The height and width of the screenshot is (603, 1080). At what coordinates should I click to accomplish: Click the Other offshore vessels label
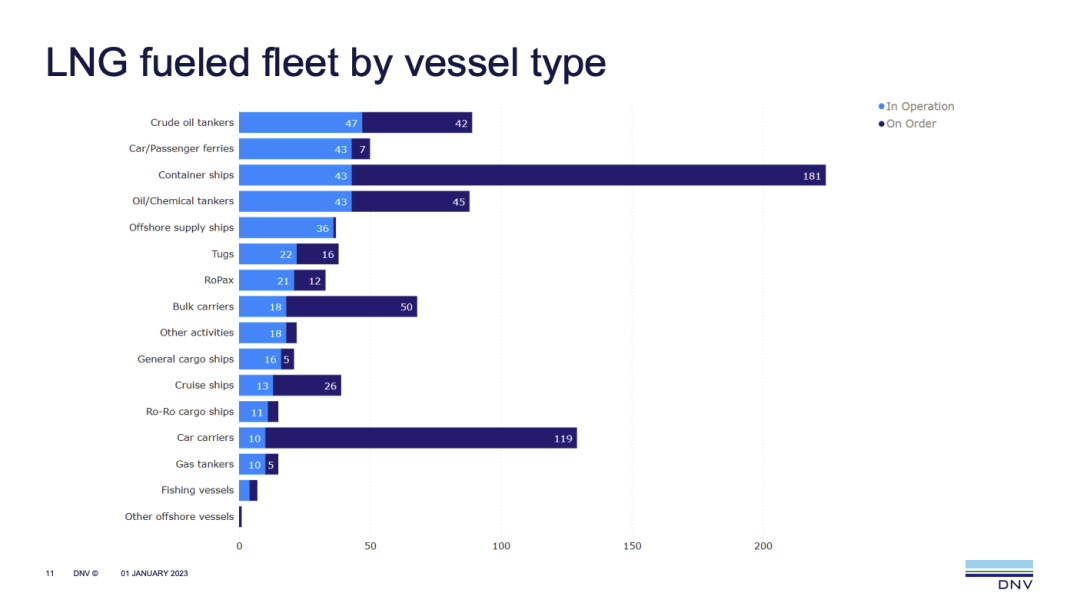click(179, 517)
